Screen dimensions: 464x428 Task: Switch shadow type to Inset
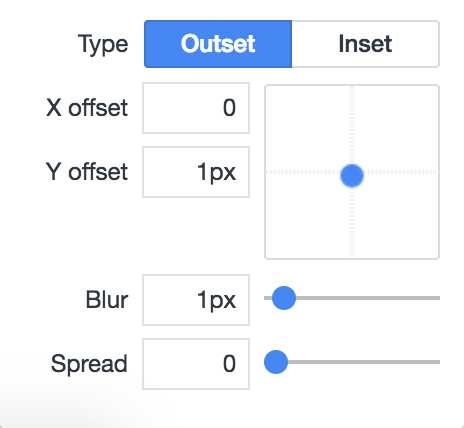pyautogui.click(x=365, y=44)
